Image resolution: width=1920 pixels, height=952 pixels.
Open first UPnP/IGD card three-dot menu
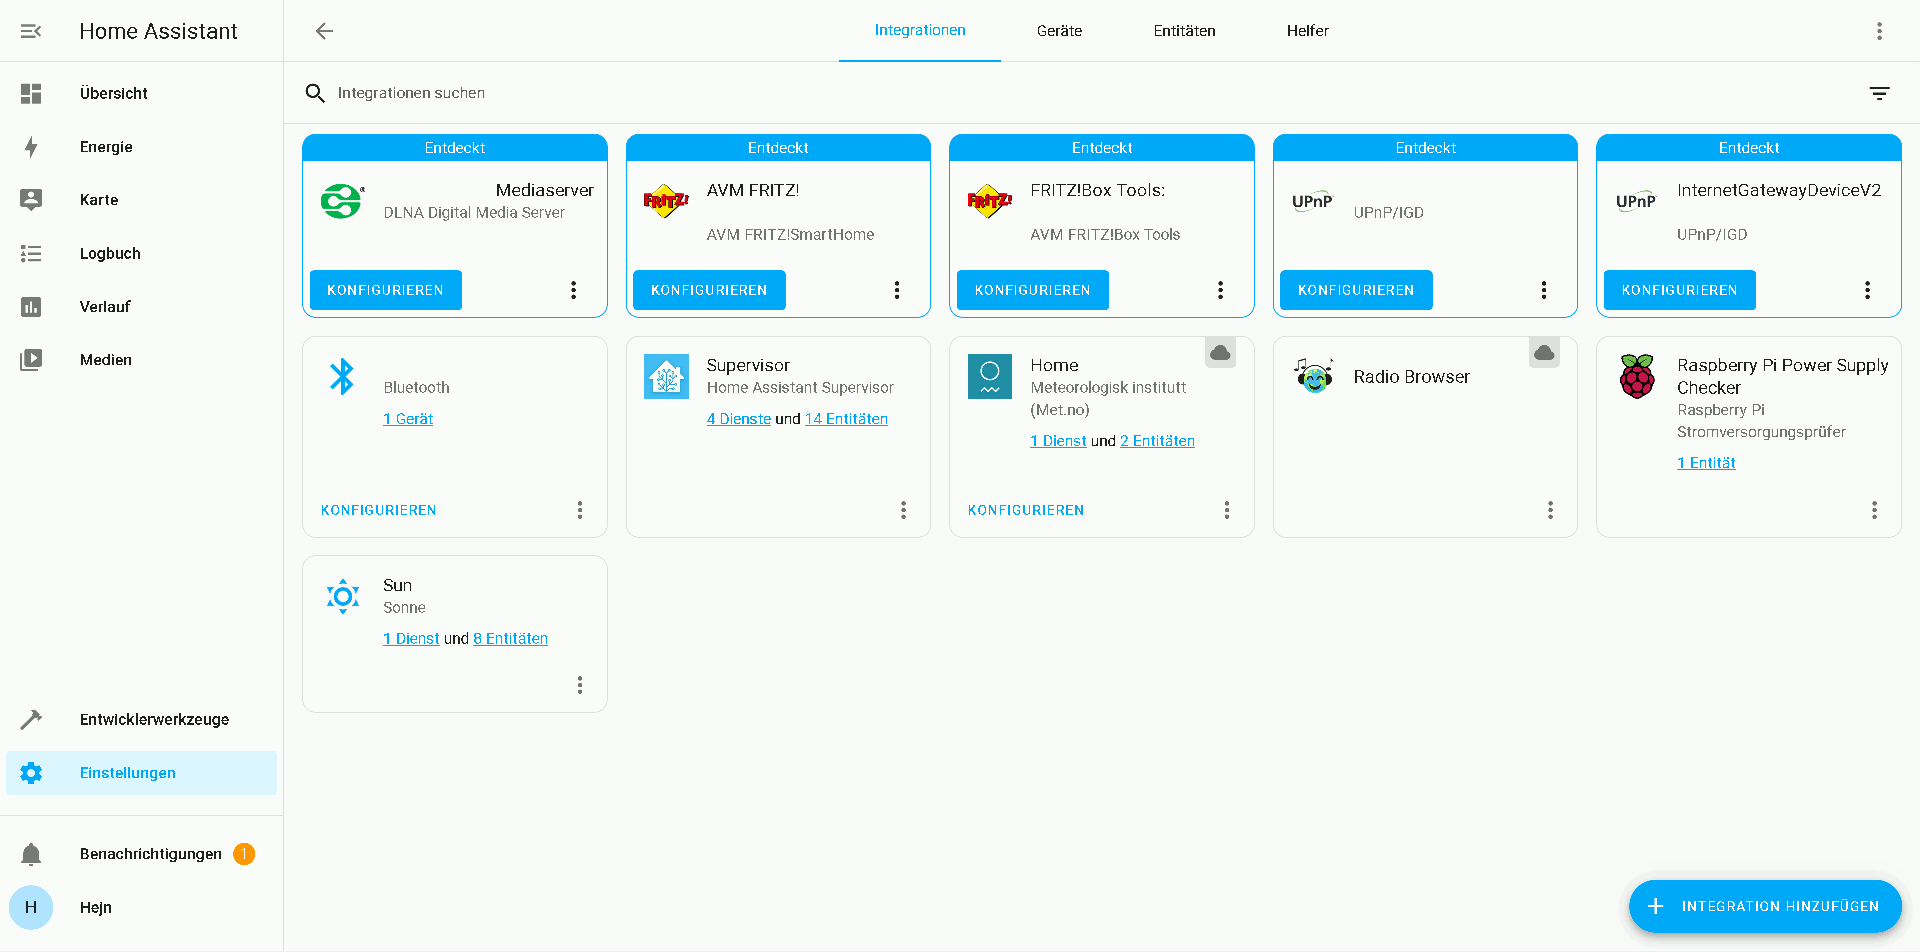point(1544,290)
